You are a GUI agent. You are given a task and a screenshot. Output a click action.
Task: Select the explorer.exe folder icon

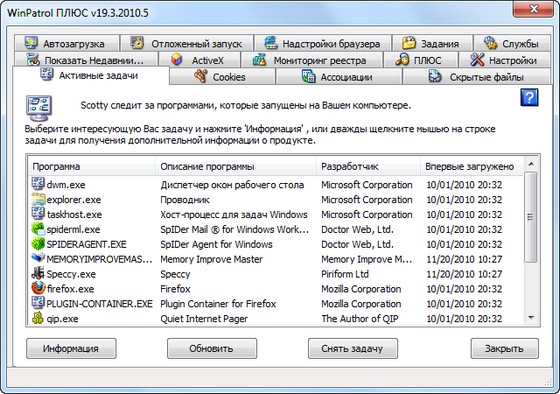coord(38,199)
